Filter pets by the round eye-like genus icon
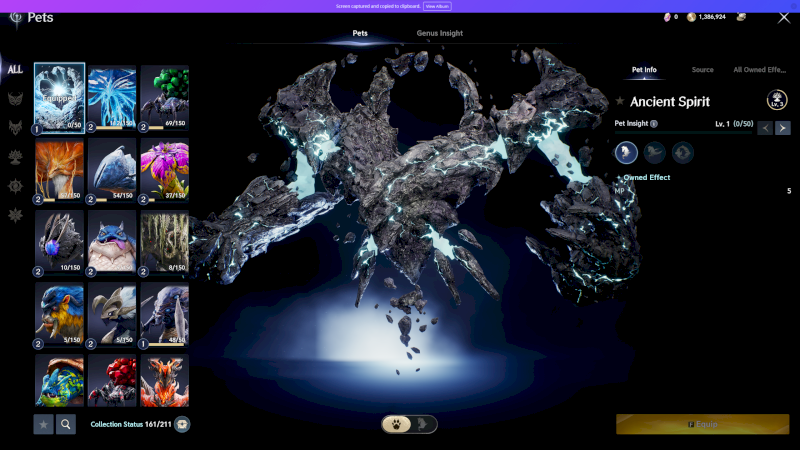Viewport: 800px width, 450px height. (x=15, y=186)
